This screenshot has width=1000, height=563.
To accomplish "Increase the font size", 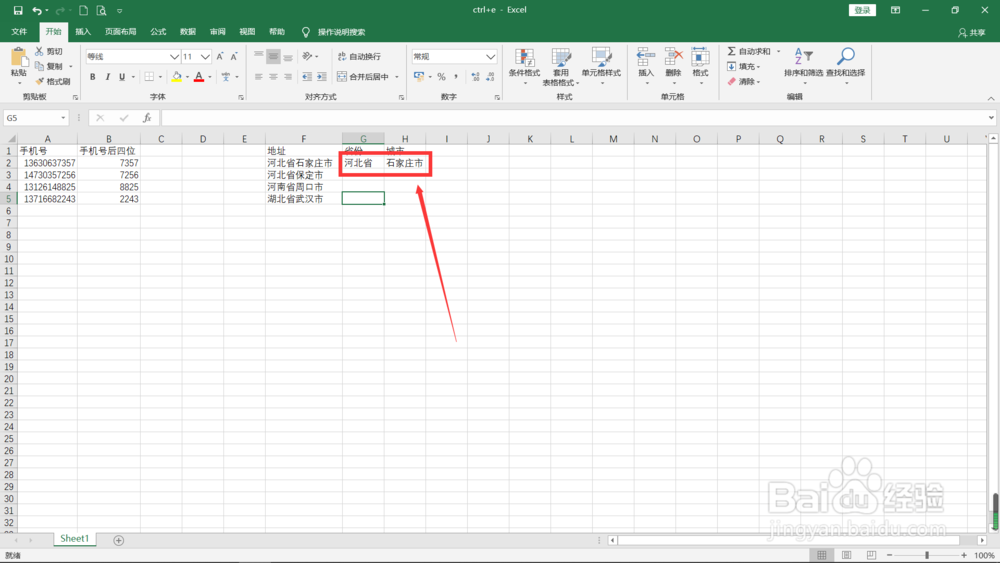I will click(x=220, y=57).
